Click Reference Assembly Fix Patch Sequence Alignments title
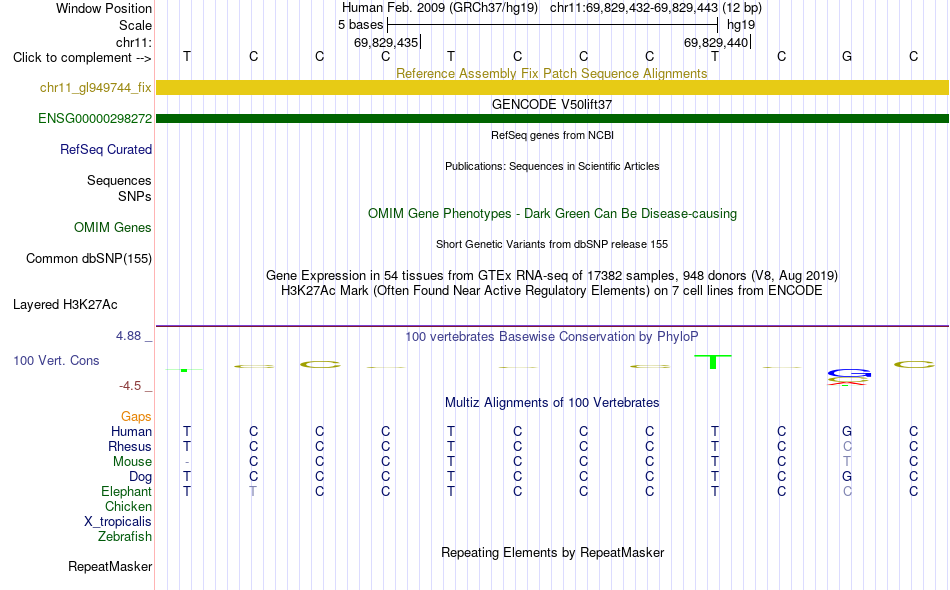Screen dimensions: 950x590 [551, 73]
